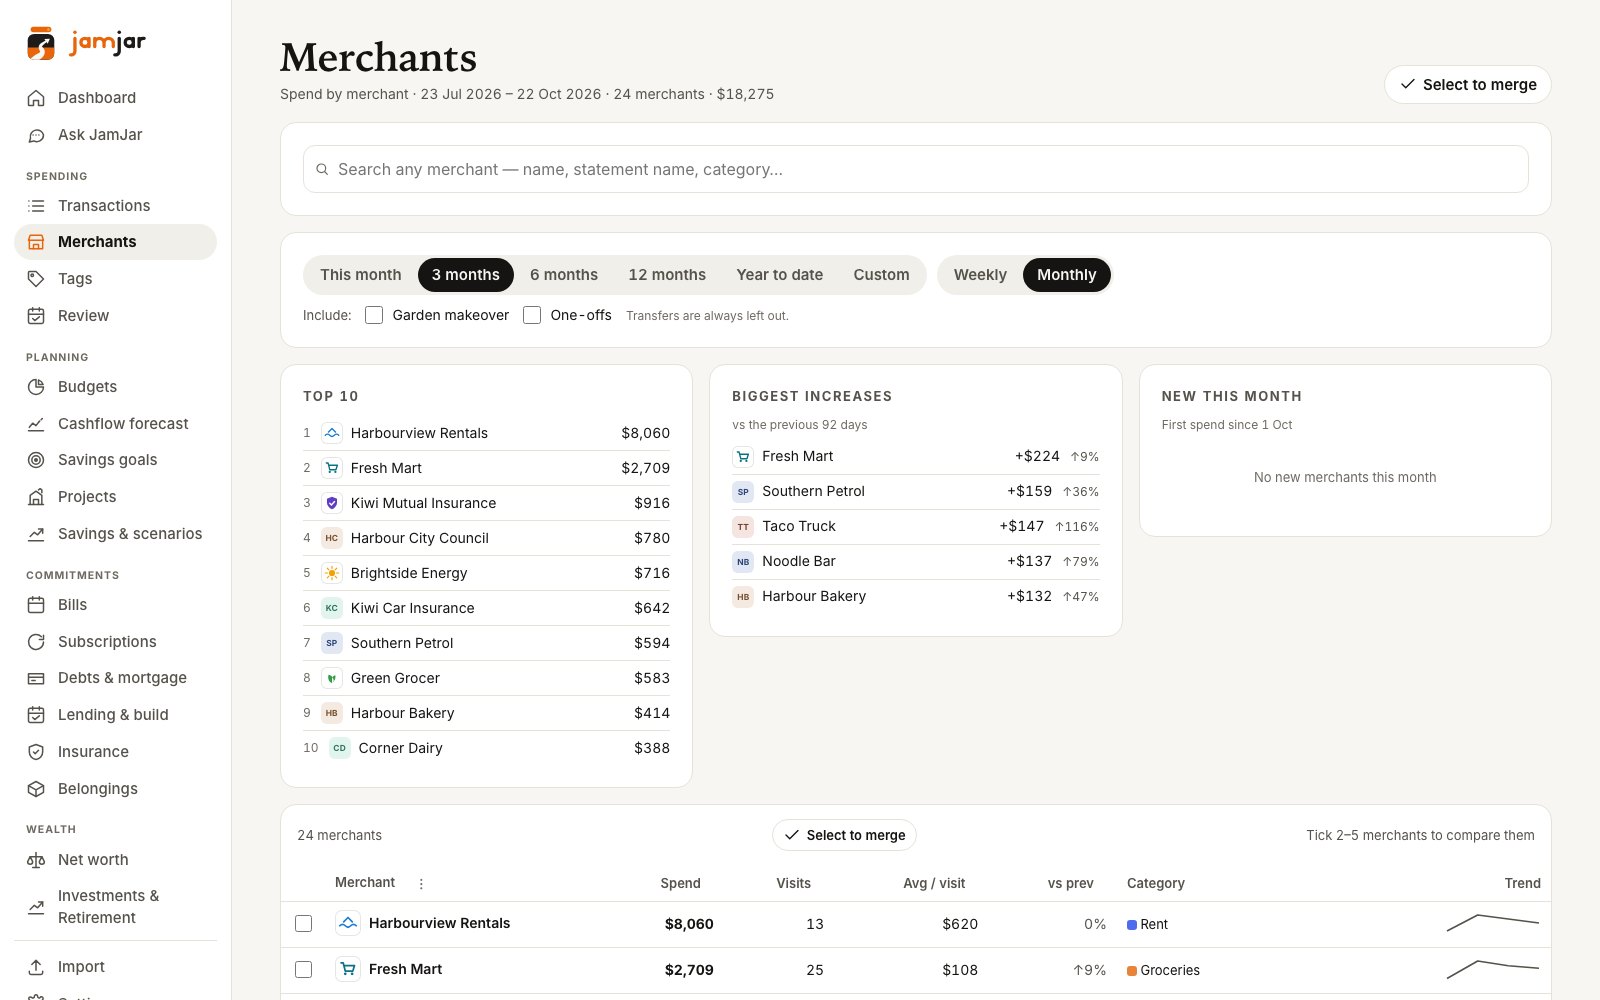Click the orange Groceries category swatch
1600x1000 pixels.
(x=1132, y=971)
